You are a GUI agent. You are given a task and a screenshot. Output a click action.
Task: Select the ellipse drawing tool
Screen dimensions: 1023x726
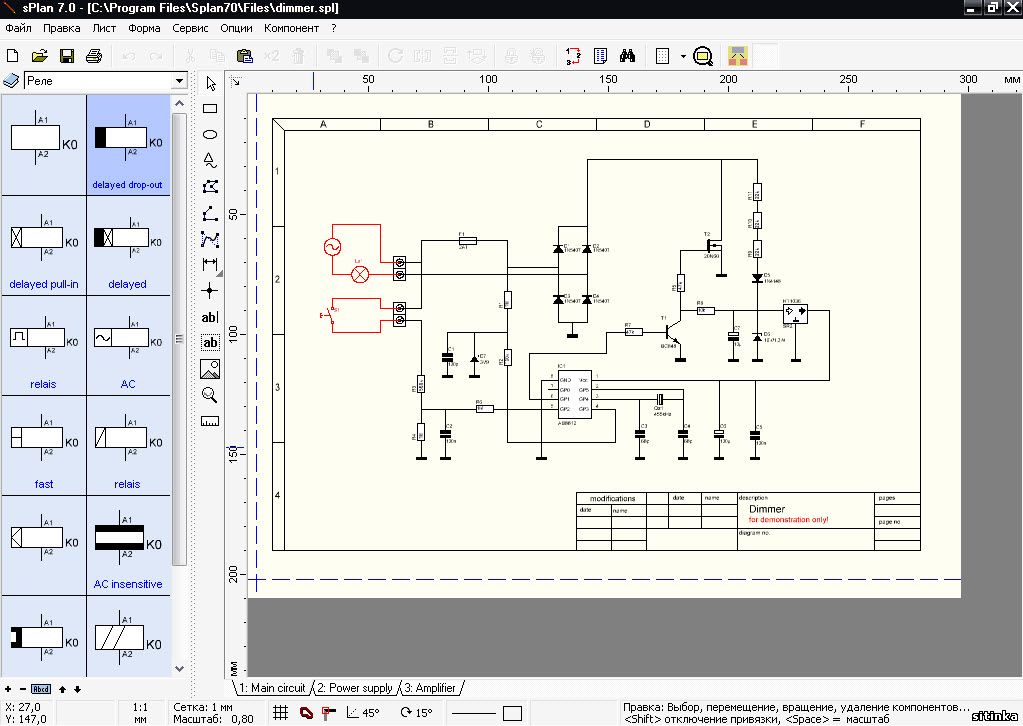[x=210, y=134]
